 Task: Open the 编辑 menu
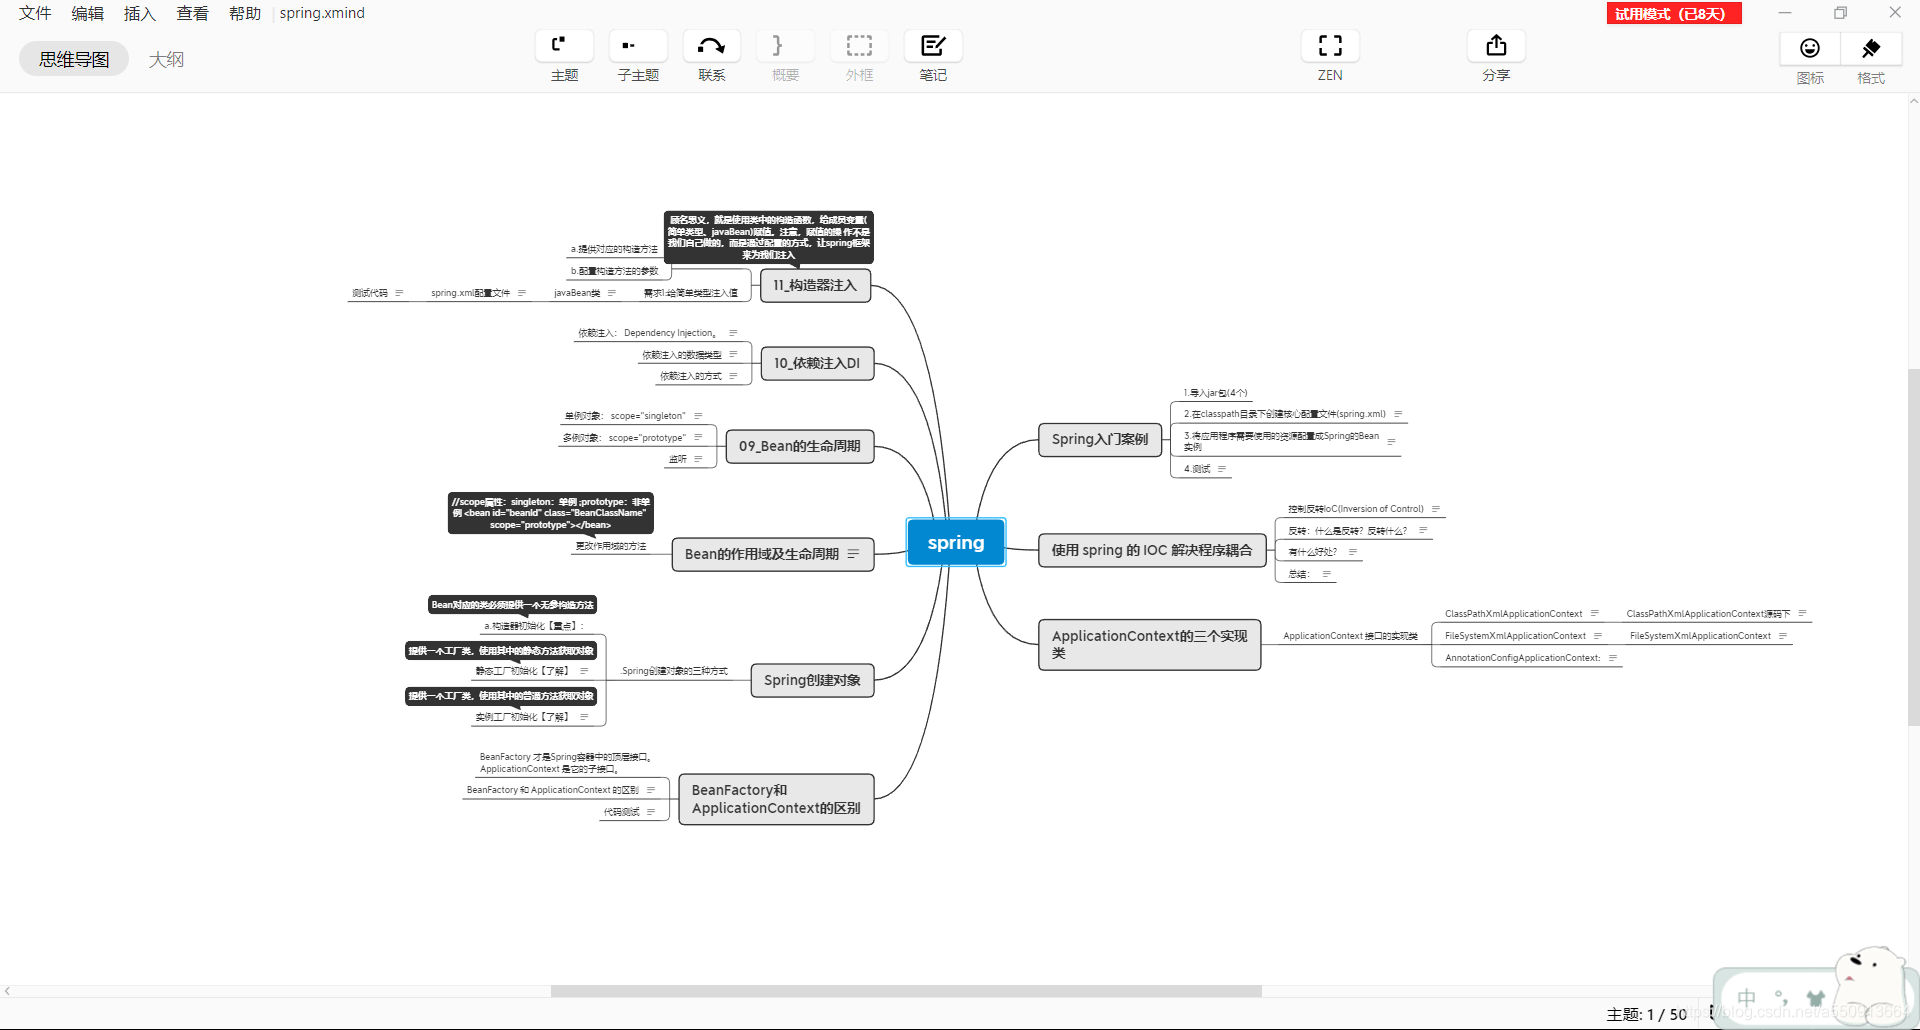tap(88, 13)
